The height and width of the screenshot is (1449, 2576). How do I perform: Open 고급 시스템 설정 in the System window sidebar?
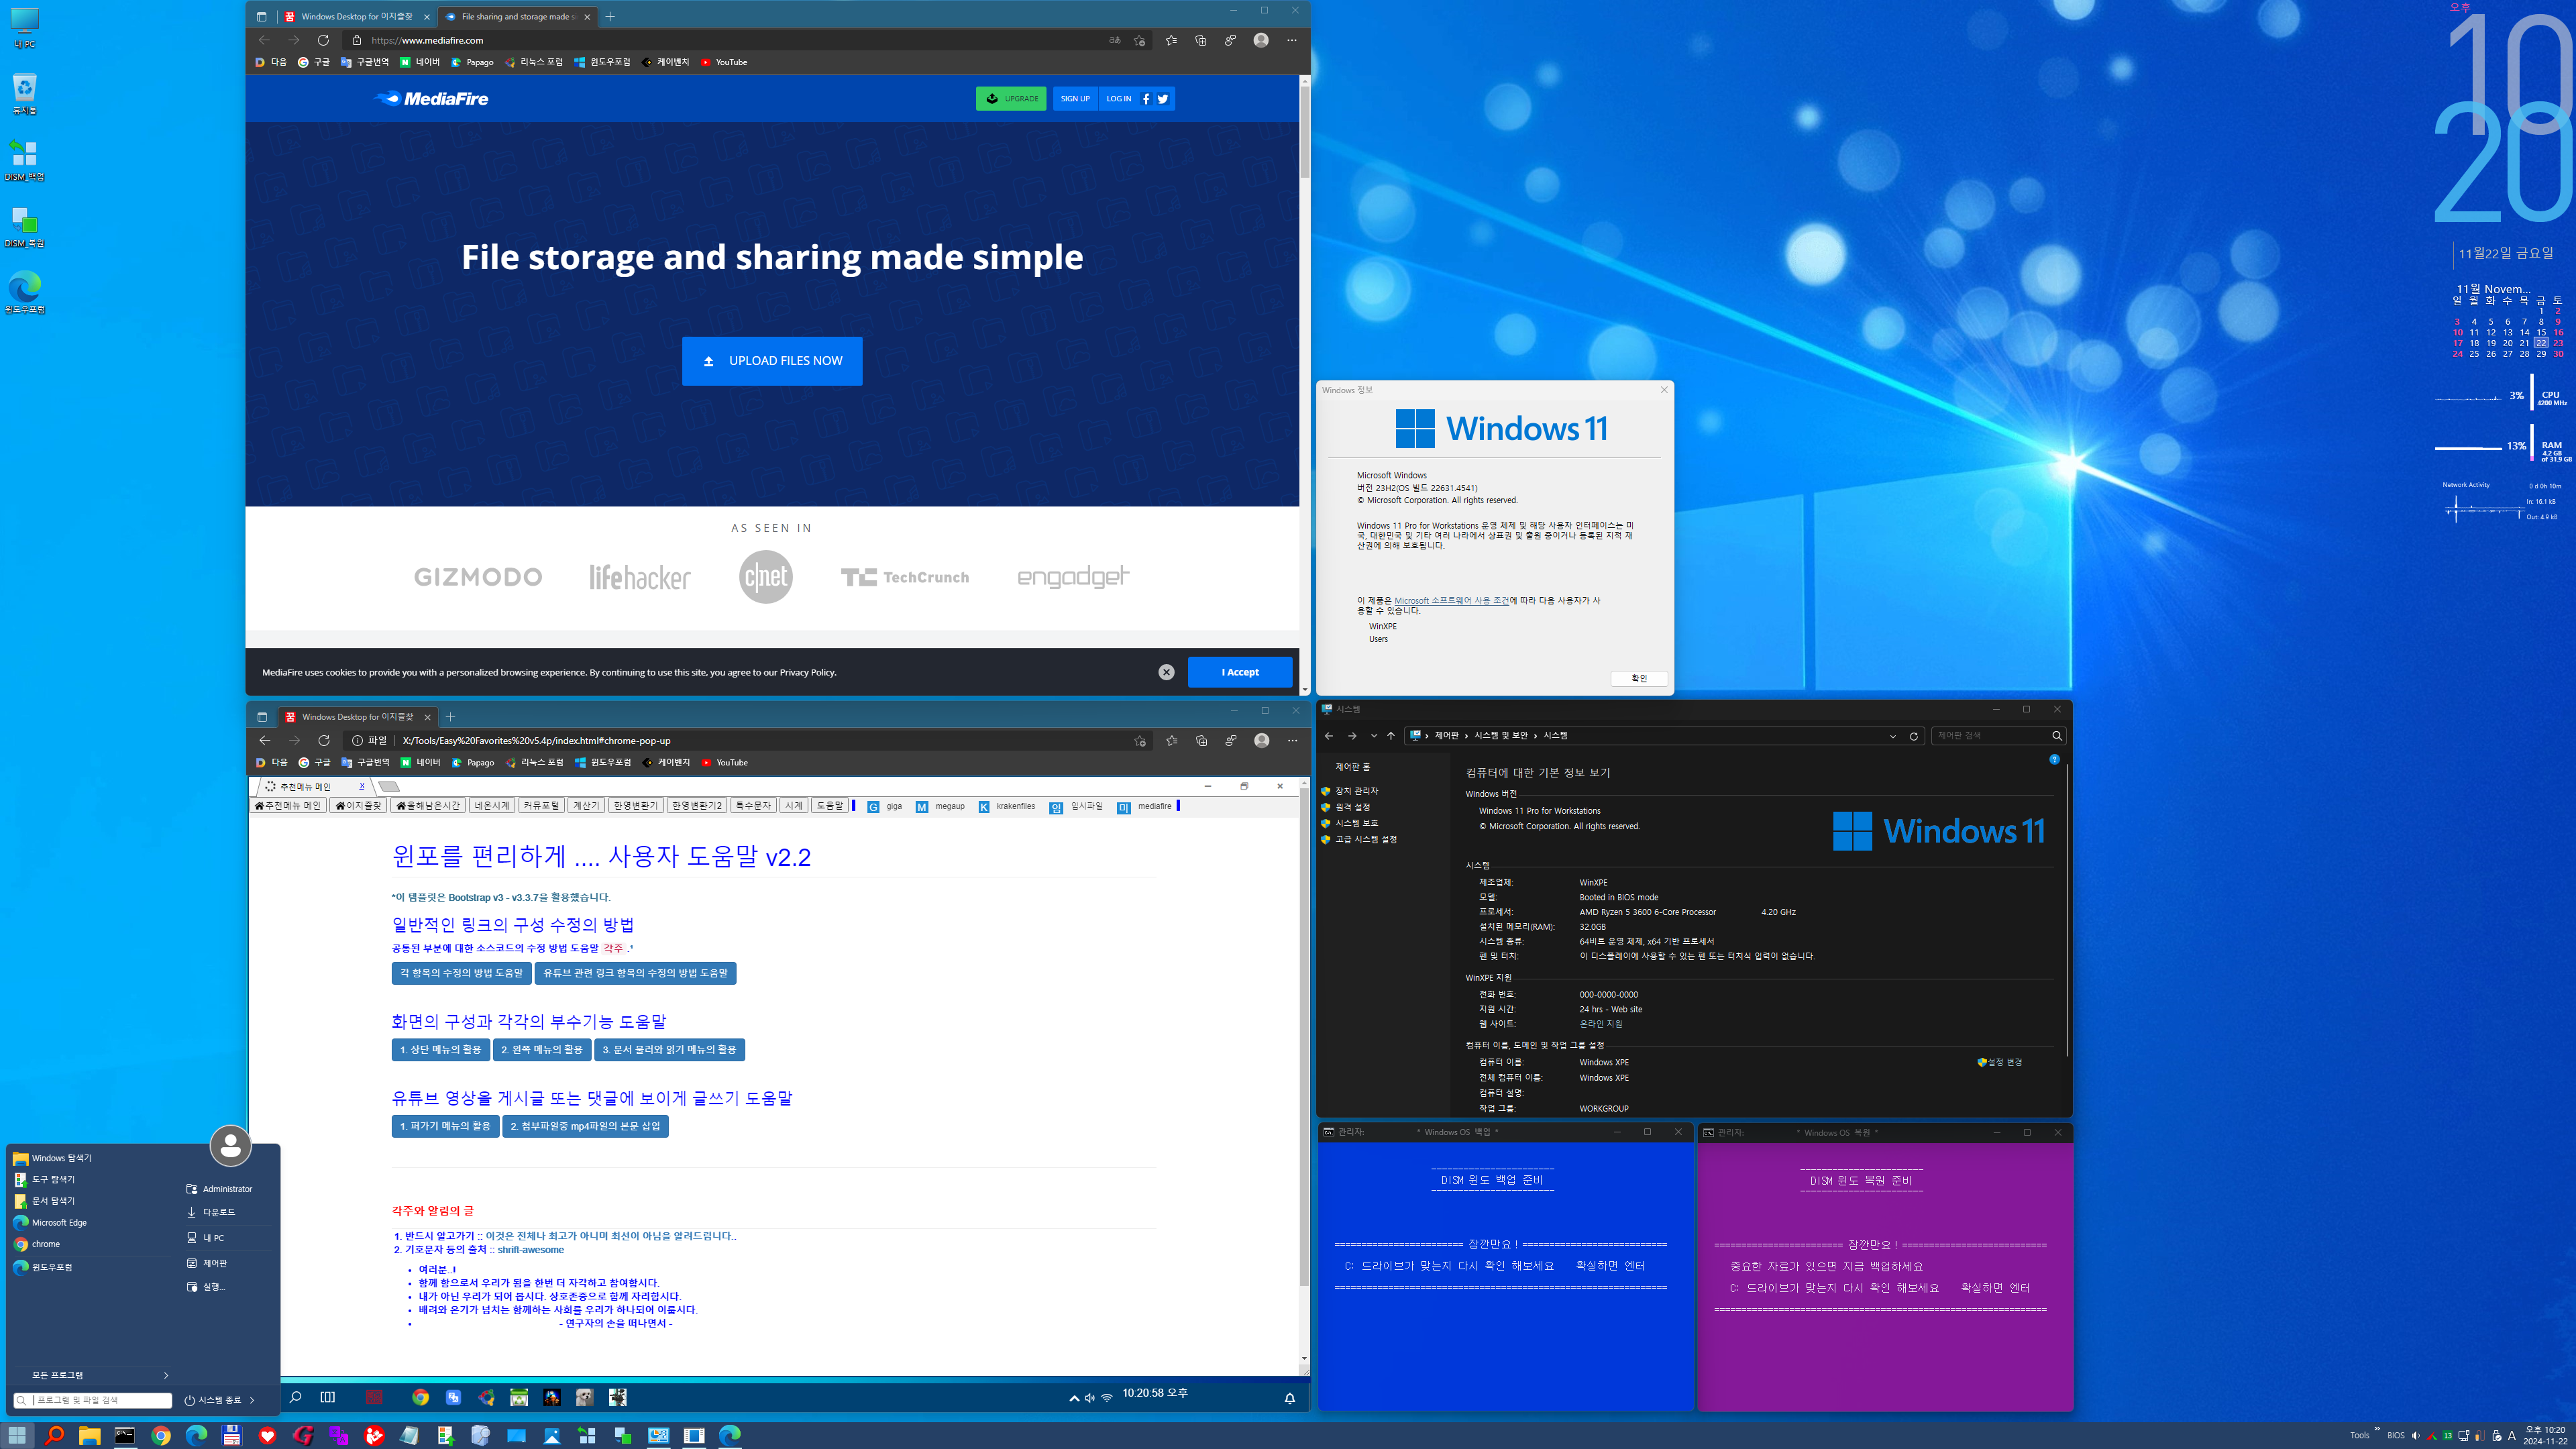[x=1365, y=840]
